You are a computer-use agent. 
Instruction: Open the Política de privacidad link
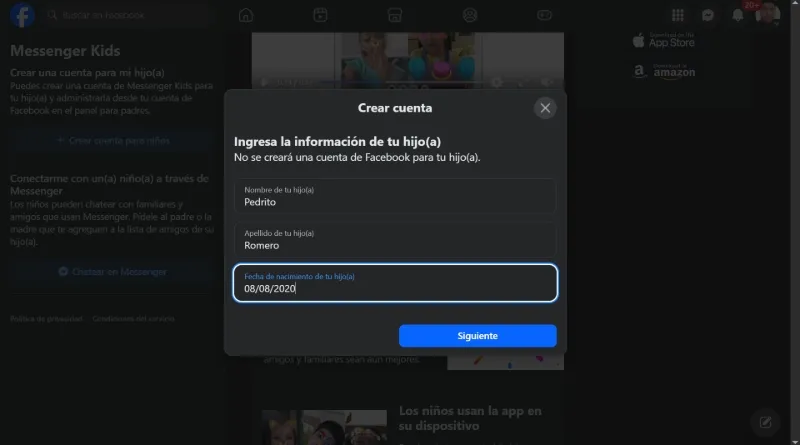click(x=46, y=319)
